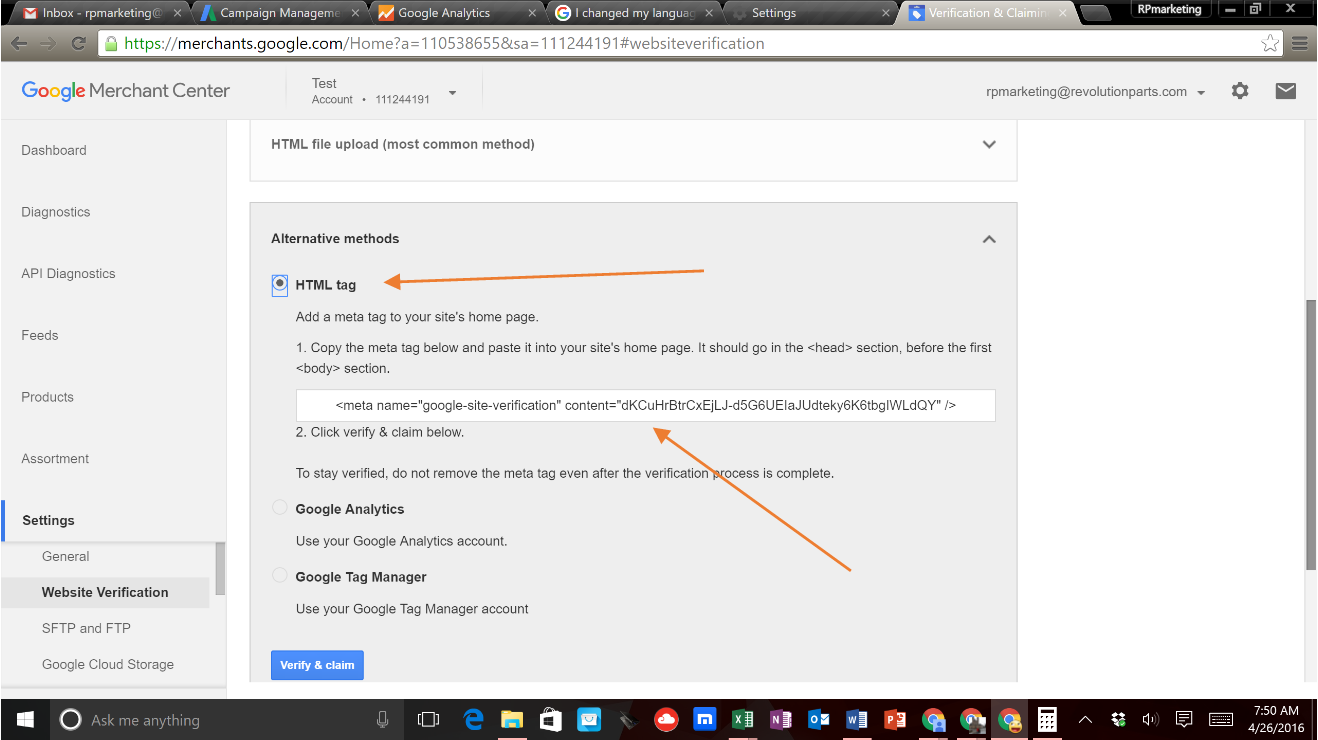Click the Verify & claim button

coord(317,665)
